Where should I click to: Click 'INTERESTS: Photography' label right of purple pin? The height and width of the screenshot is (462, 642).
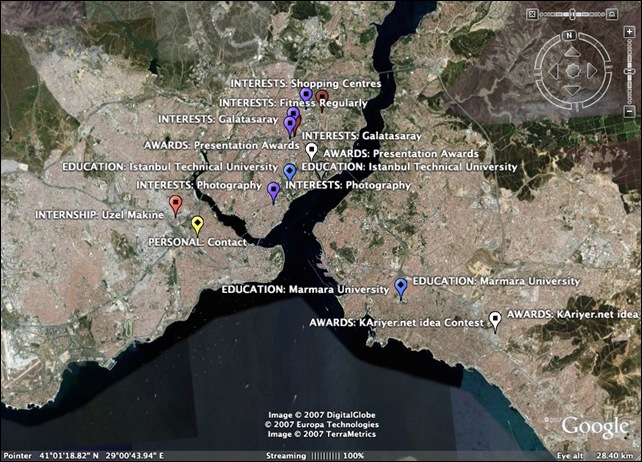pyautogui.click(x=348, y=185)
